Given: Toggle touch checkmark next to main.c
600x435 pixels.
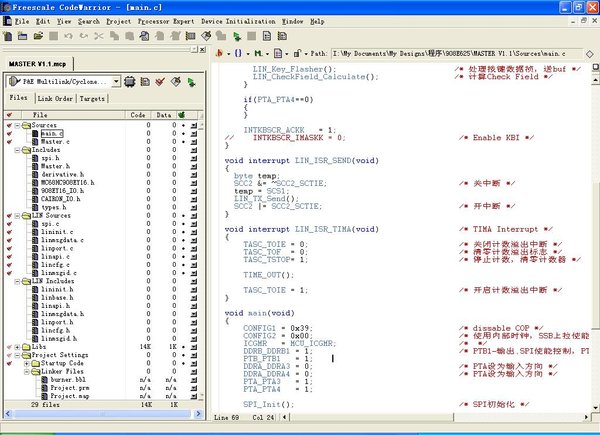Looking at the screenshot, I should click(x=10, y=133).
